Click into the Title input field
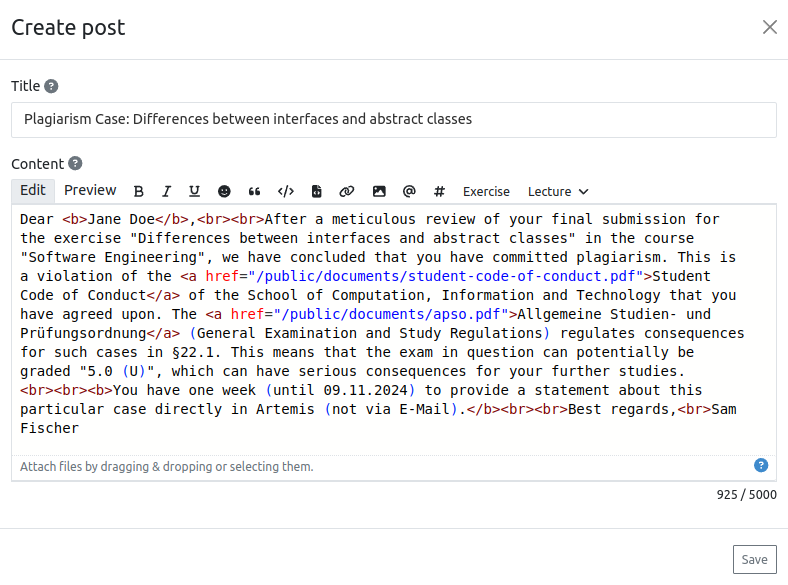The image size is (788, 585). 394,119
